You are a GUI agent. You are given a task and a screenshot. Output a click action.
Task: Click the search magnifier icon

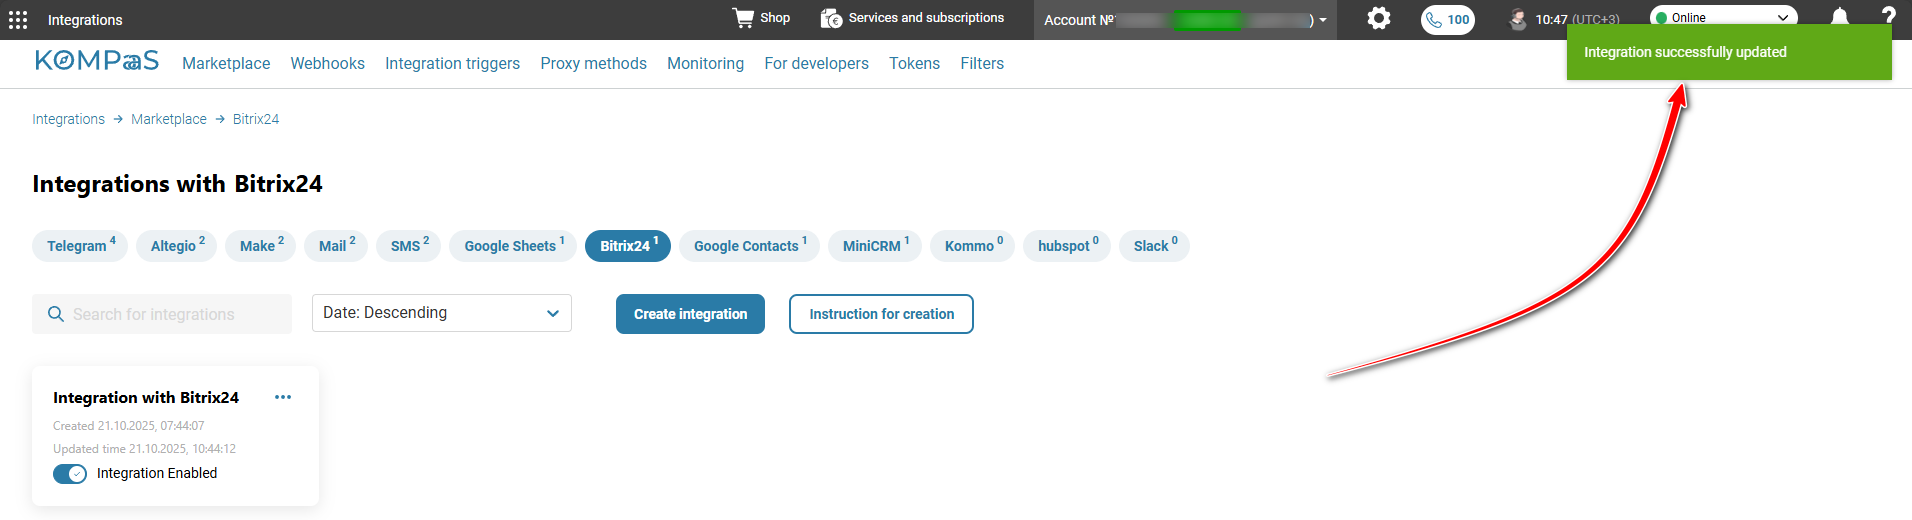pyautogui.click(x=56, y=314)
